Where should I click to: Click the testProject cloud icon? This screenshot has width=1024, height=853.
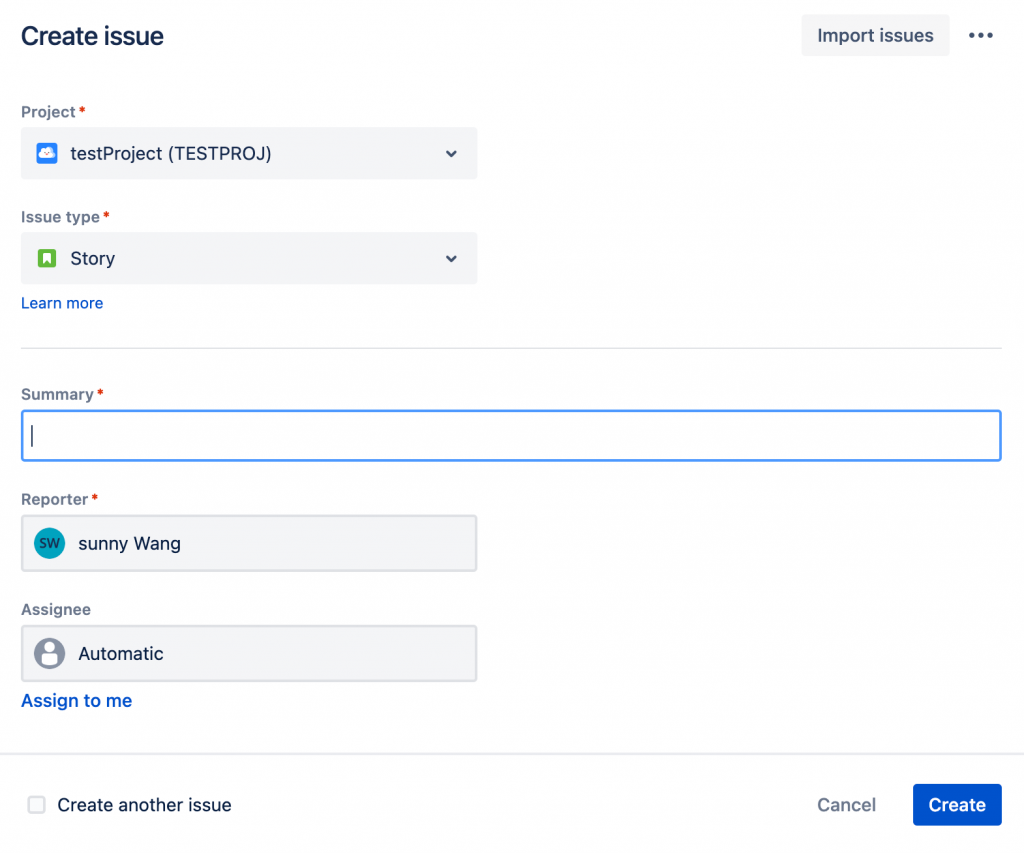tap(46, 153)
